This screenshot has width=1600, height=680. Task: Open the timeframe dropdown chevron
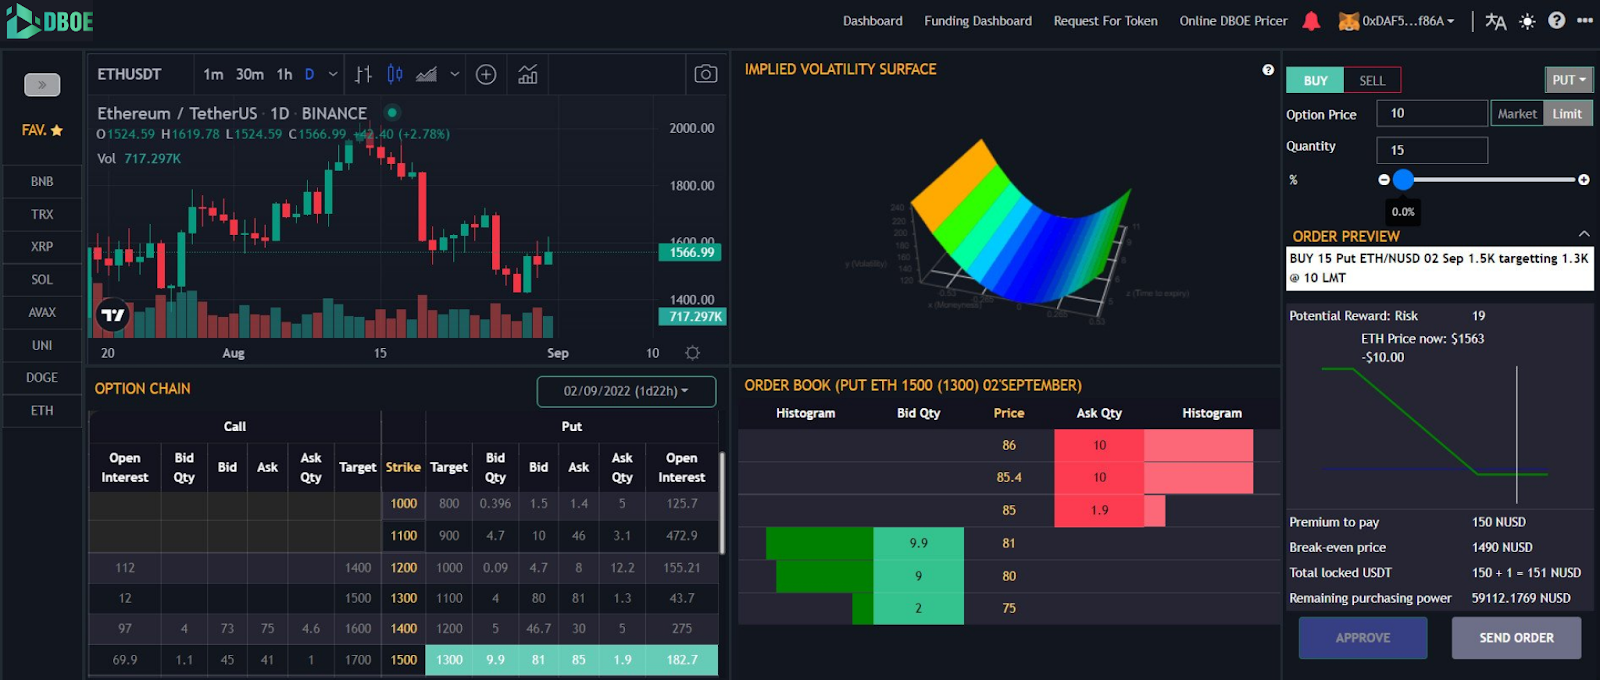[x=333, y=74]
